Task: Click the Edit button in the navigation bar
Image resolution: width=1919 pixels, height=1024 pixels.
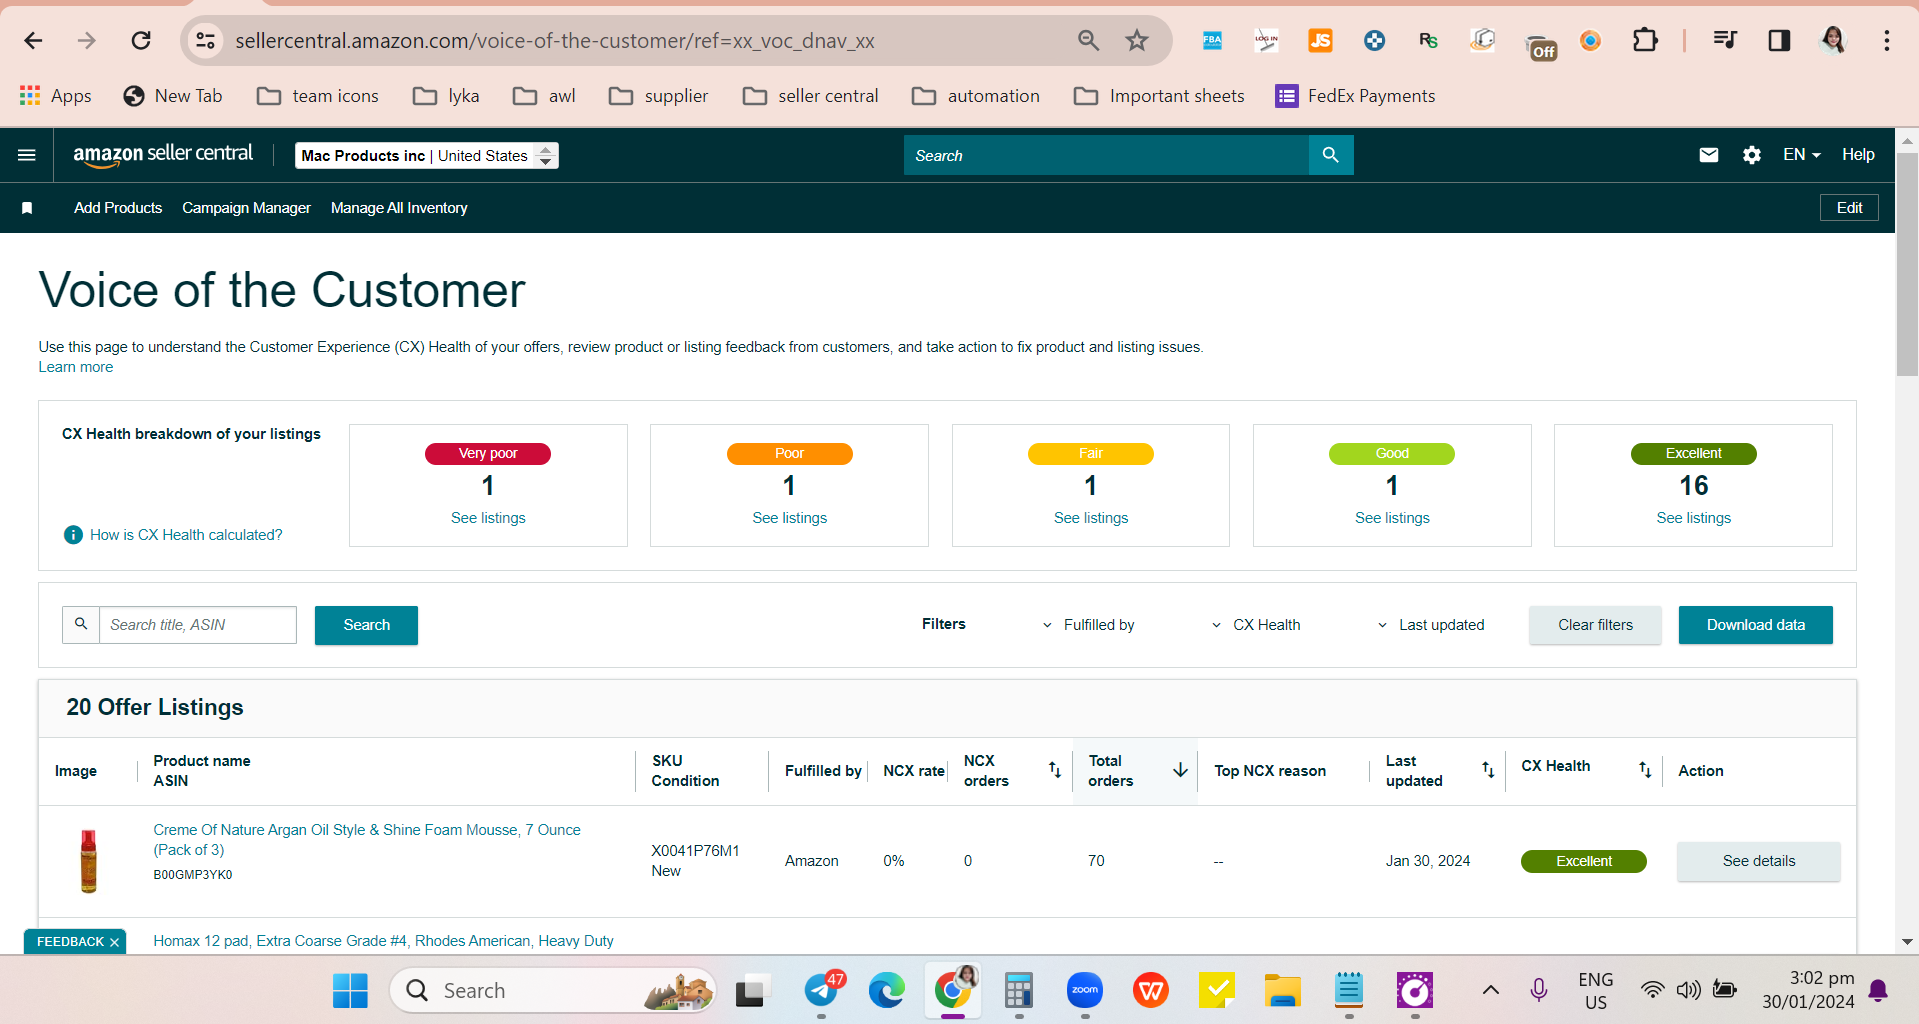Action: 1849,208
